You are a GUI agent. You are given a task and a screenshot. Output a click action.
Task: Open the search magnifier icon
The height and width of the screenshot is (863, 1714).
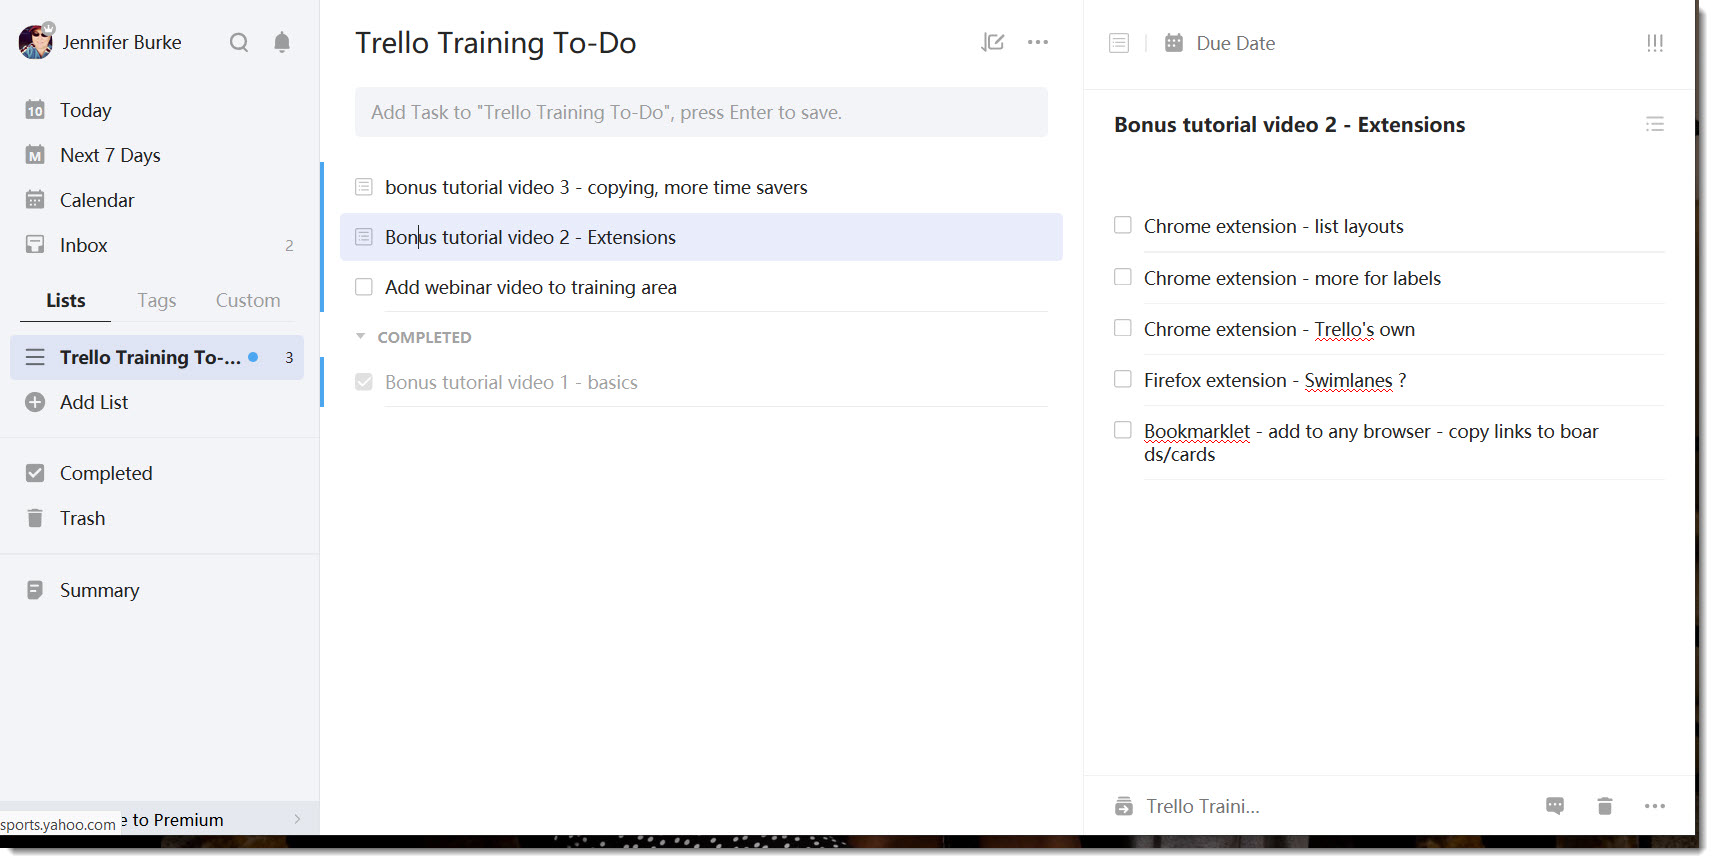[238, 42]
